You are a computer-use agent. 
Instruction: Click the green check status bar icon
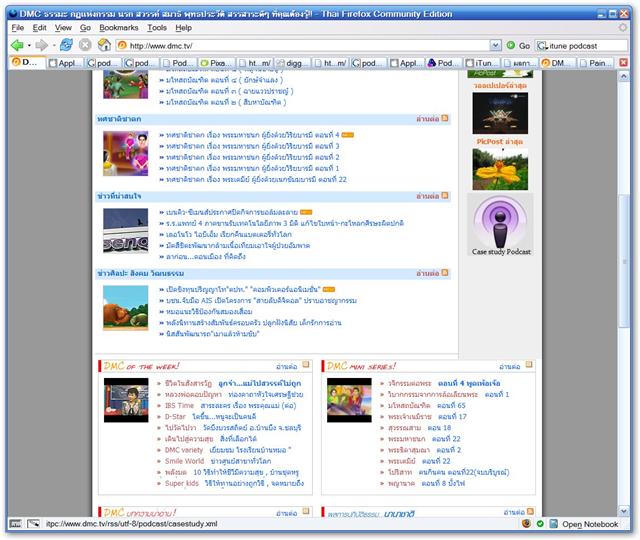pyautogui.click(x=540, y=524)
